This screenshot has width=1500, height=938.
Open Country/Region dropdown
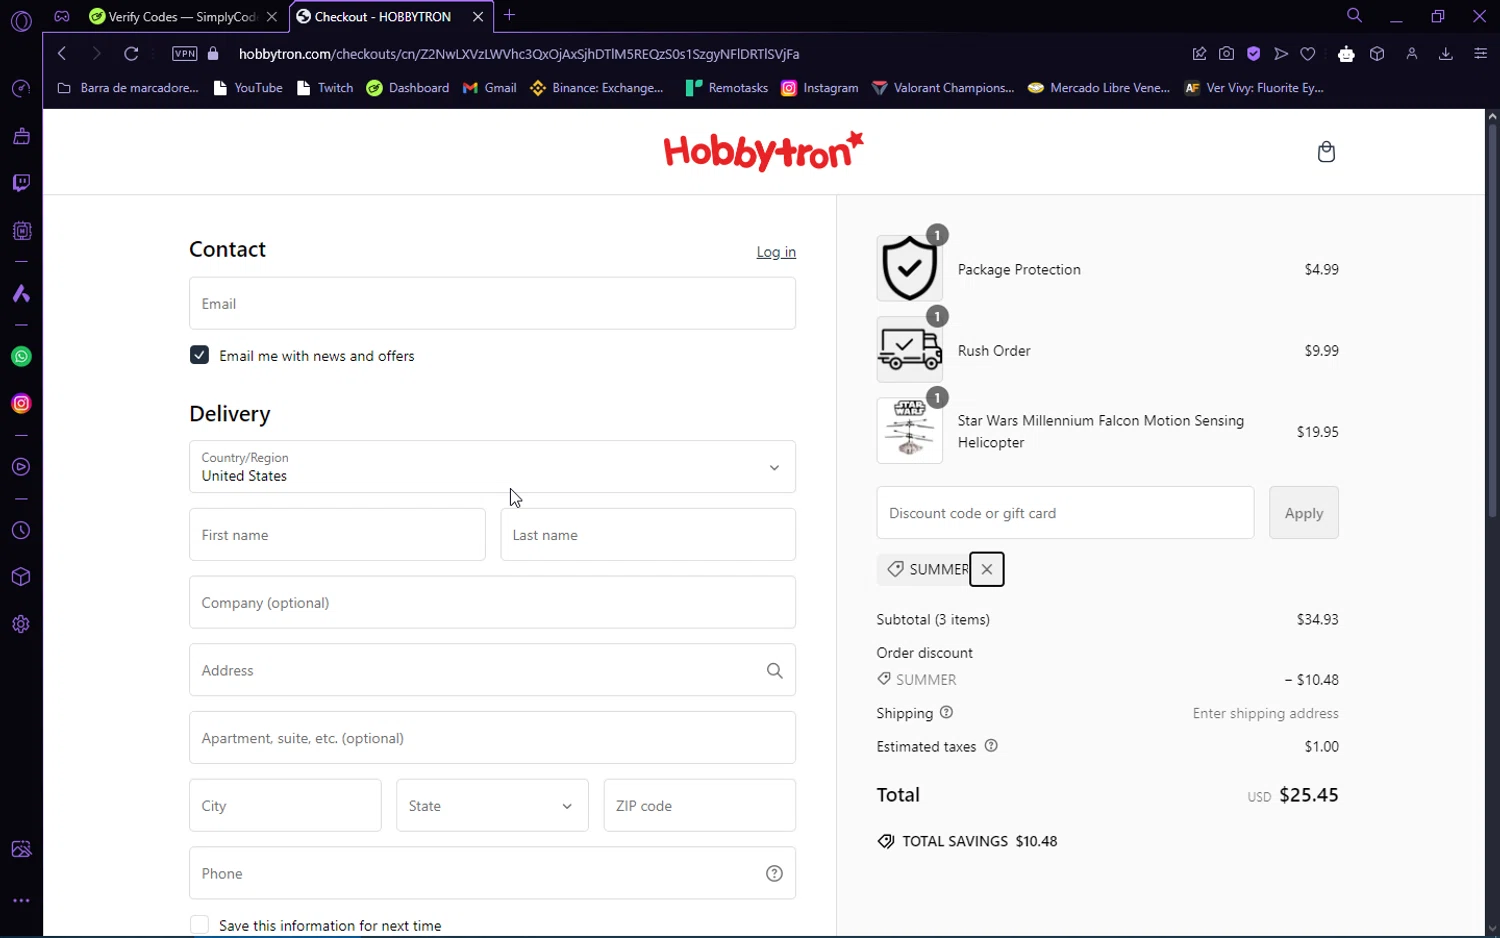(492, 467)
